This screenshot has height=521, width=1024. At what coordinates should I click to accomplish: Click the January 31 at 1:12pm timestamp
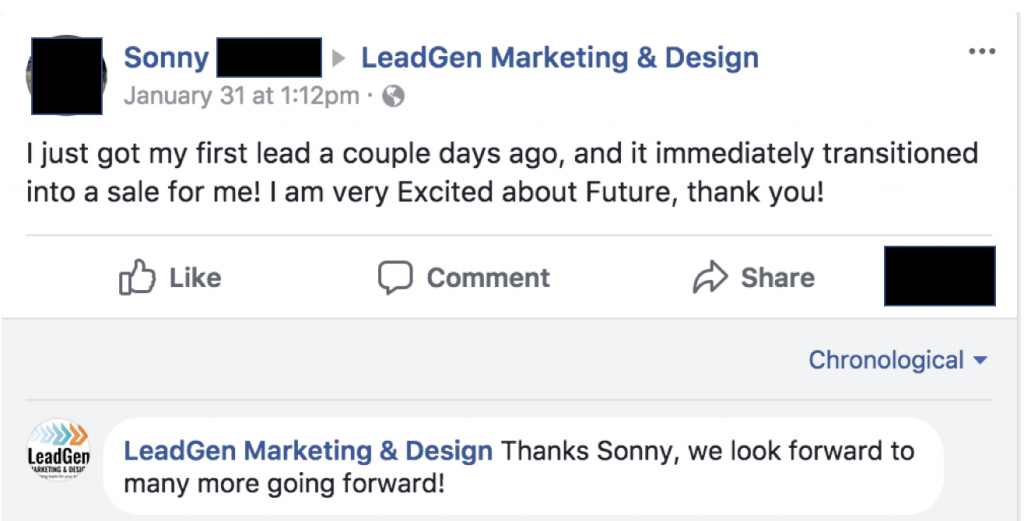coord(241,96)
